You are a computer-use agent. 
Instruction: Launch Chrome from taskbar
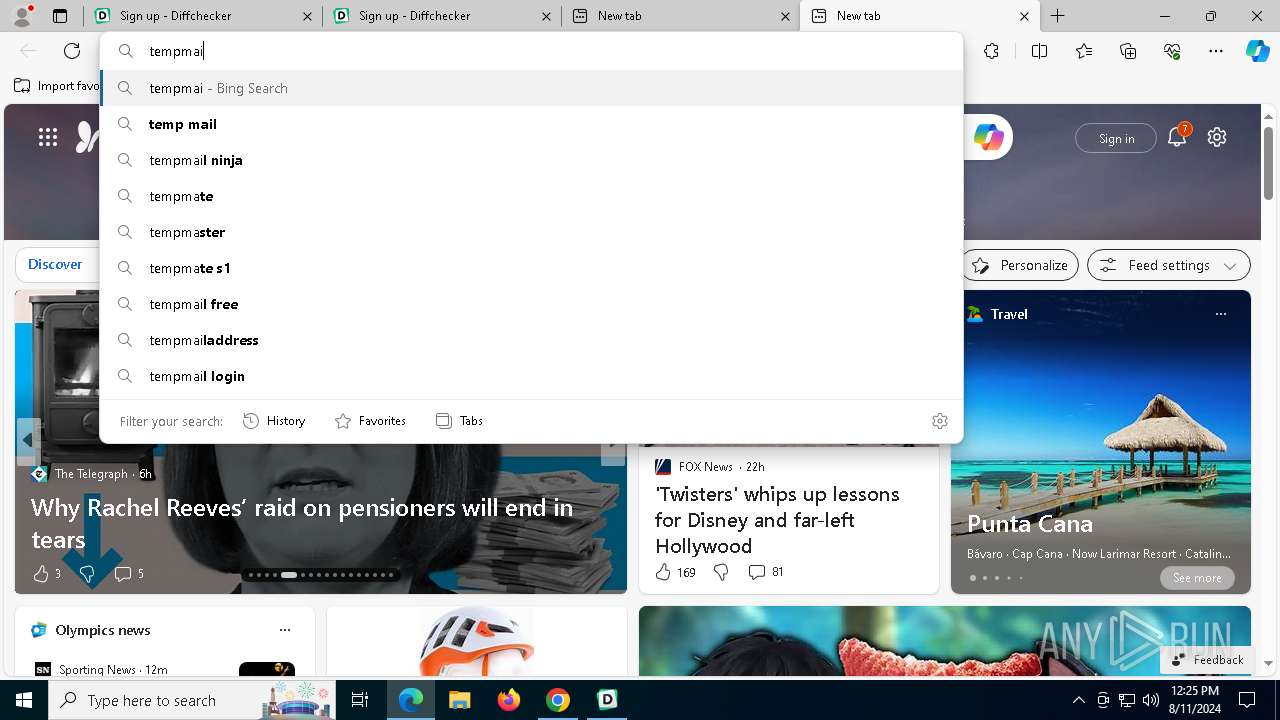(558, 700)
